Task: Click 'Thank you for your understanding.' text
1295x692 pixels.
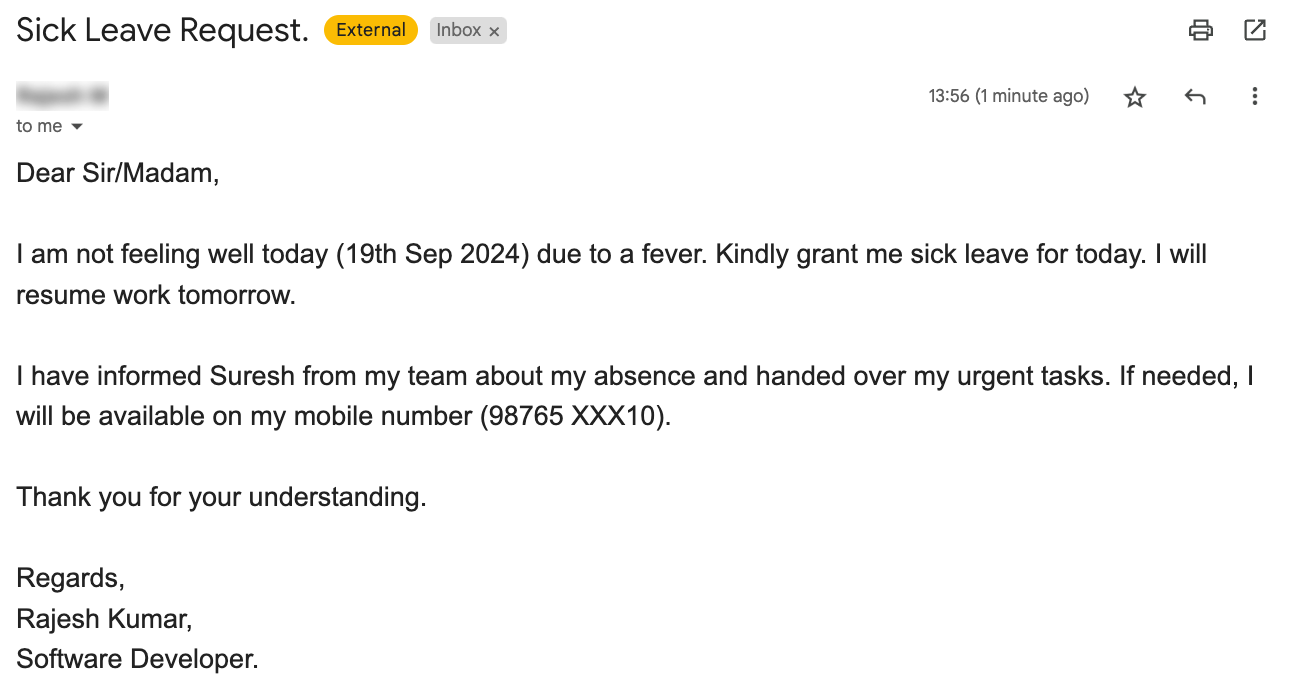Action: point(220,497)
